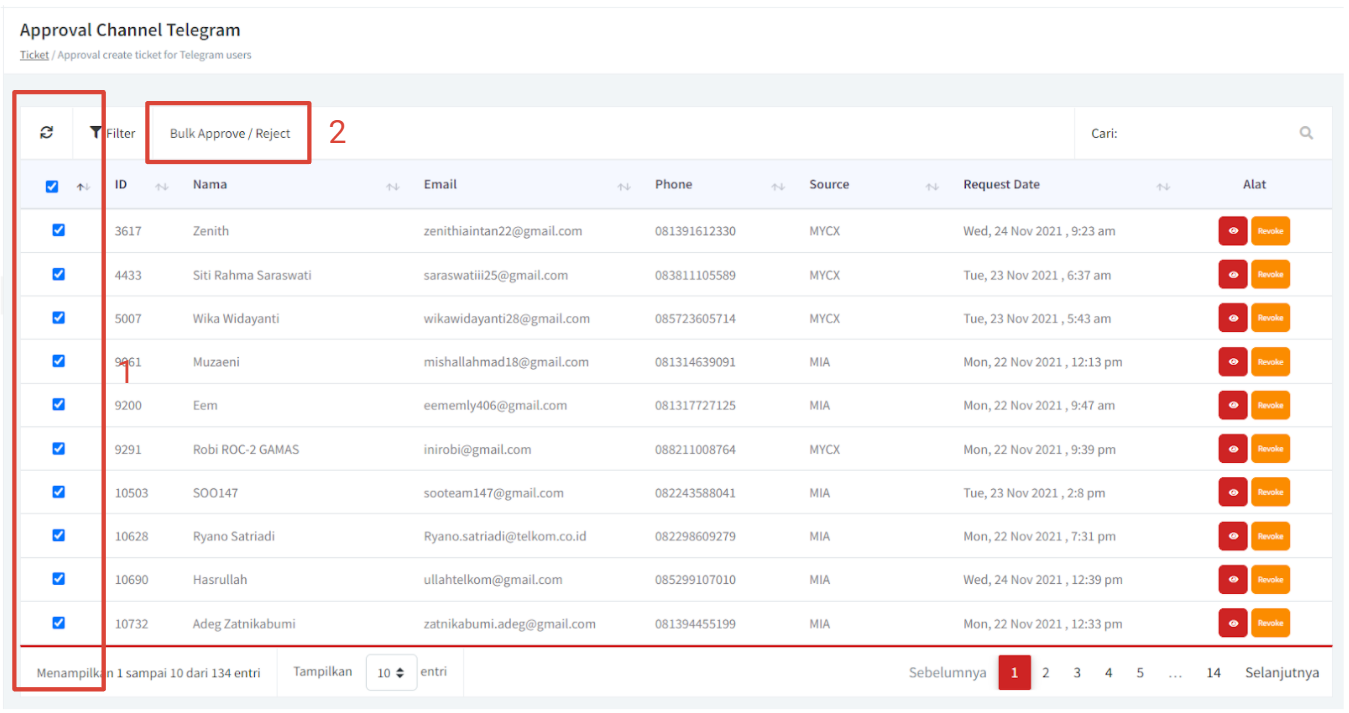Open the Ticket breadcrumb link
The width and height of the screenshot is (1349, 713).
34,55
